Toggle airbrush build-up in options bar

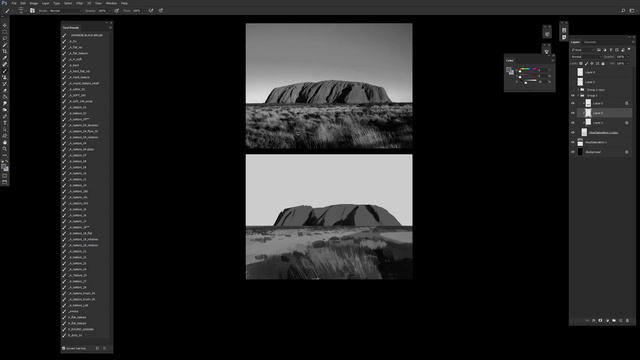pos(151,11)
